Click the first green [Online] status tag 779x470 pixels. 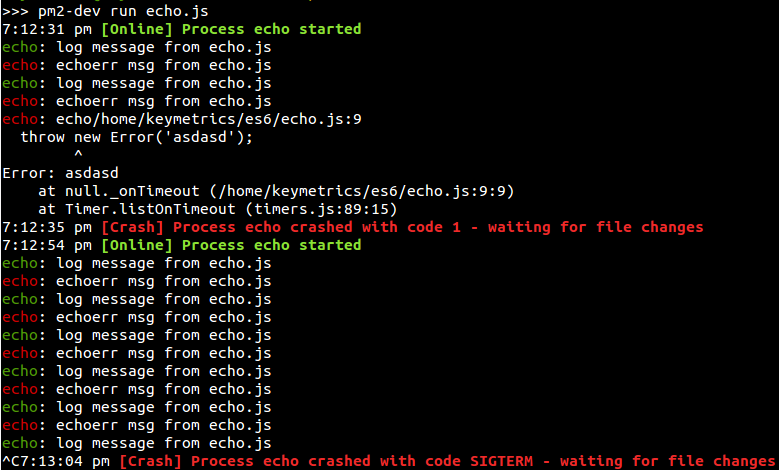click(137, 29)
